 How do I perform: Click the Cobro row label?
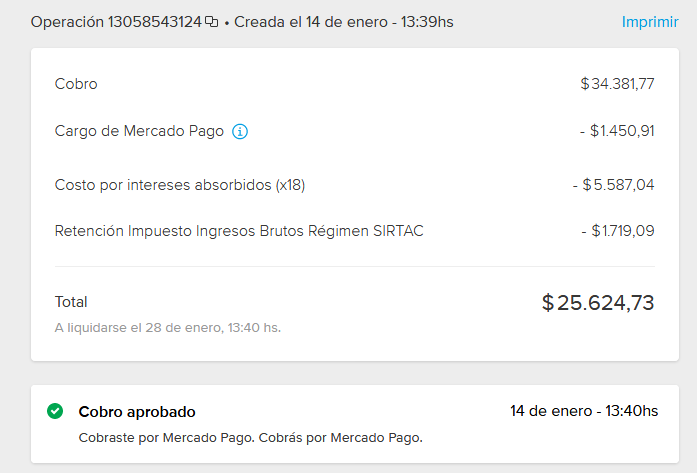(x=76, y=84)
